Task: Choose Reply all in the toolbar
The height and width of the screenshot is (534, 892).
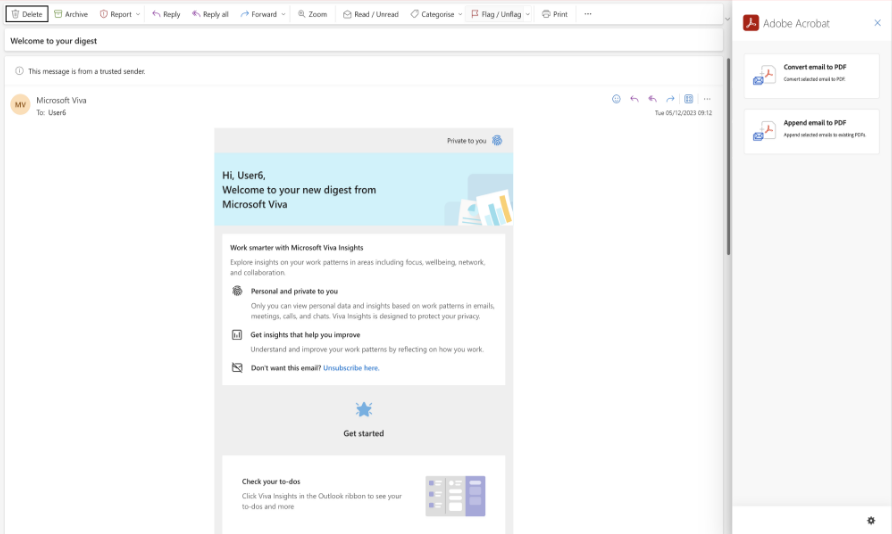Action: (210, 14)
